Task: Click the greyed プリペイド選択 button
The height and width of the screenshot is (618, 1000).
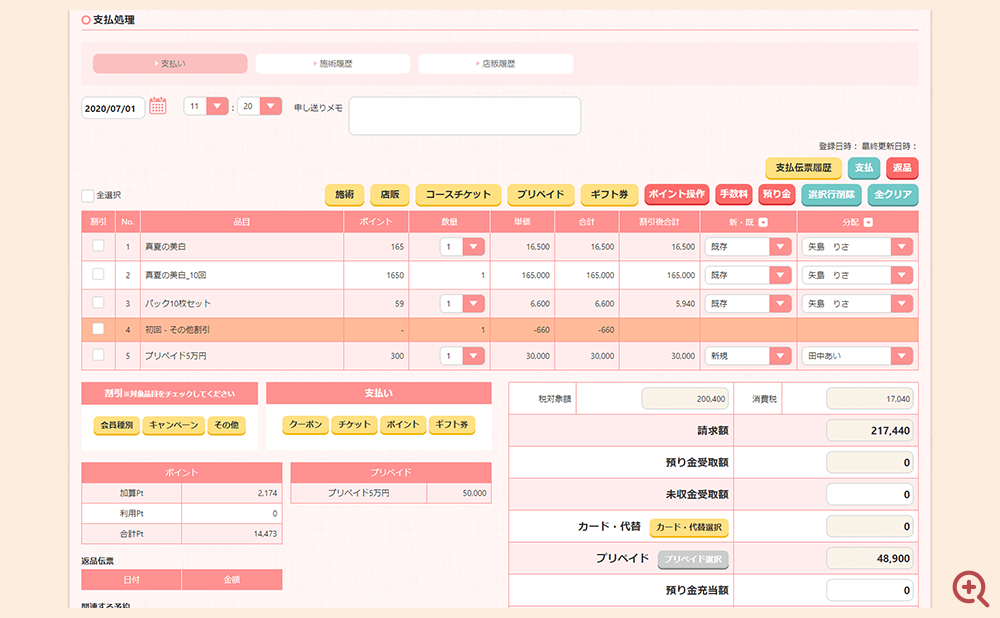Action: tap(693, 559)
